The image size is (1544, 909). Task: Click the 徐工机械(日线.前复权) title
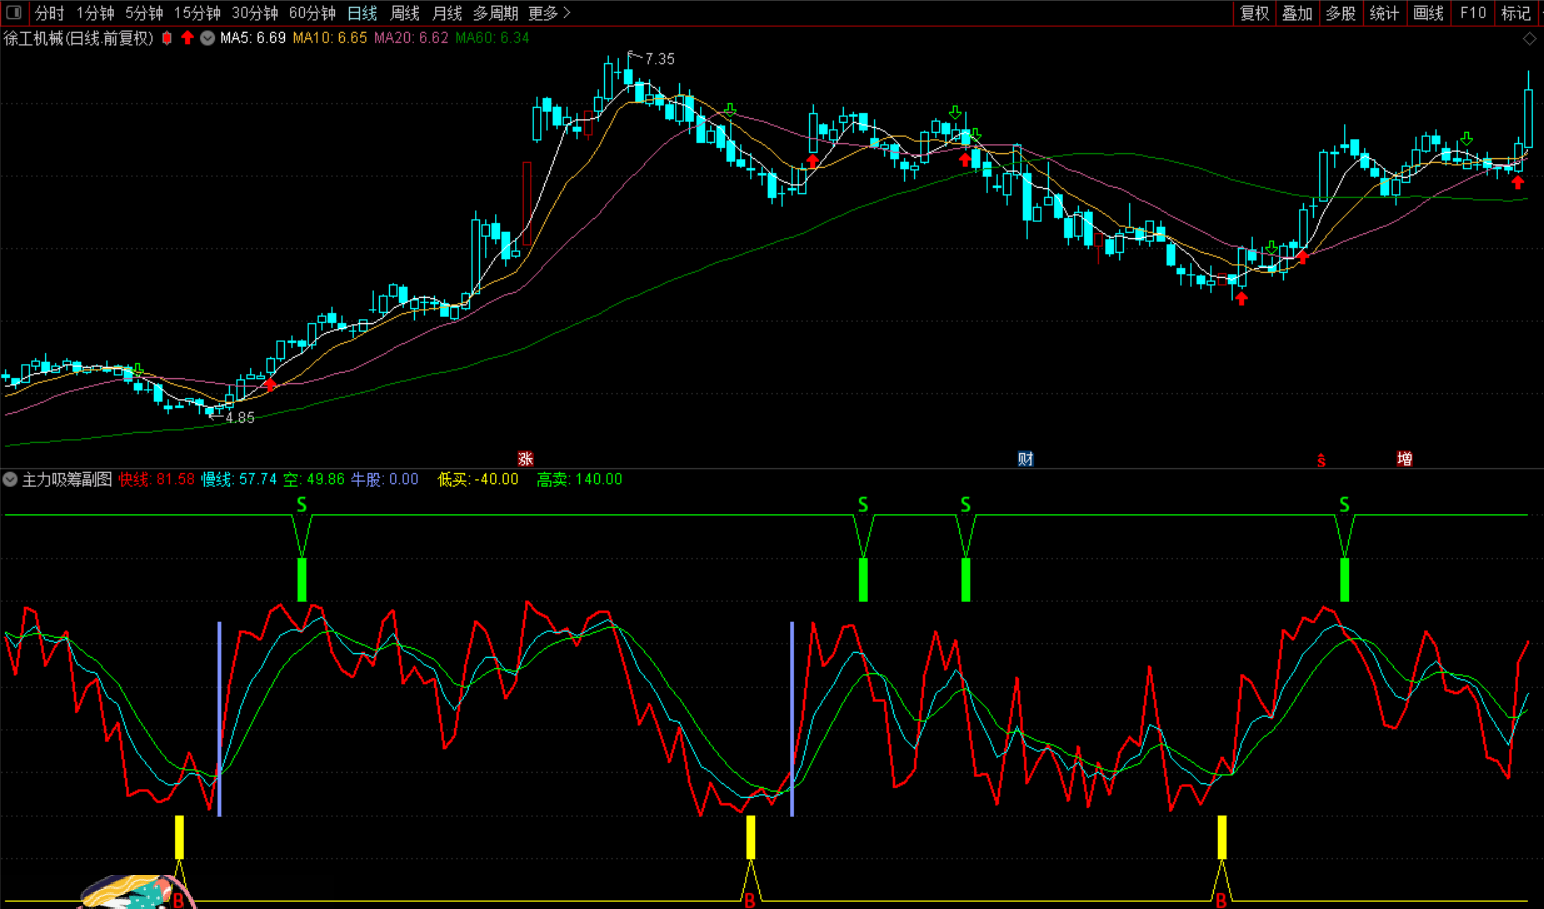tap(79, 38)
